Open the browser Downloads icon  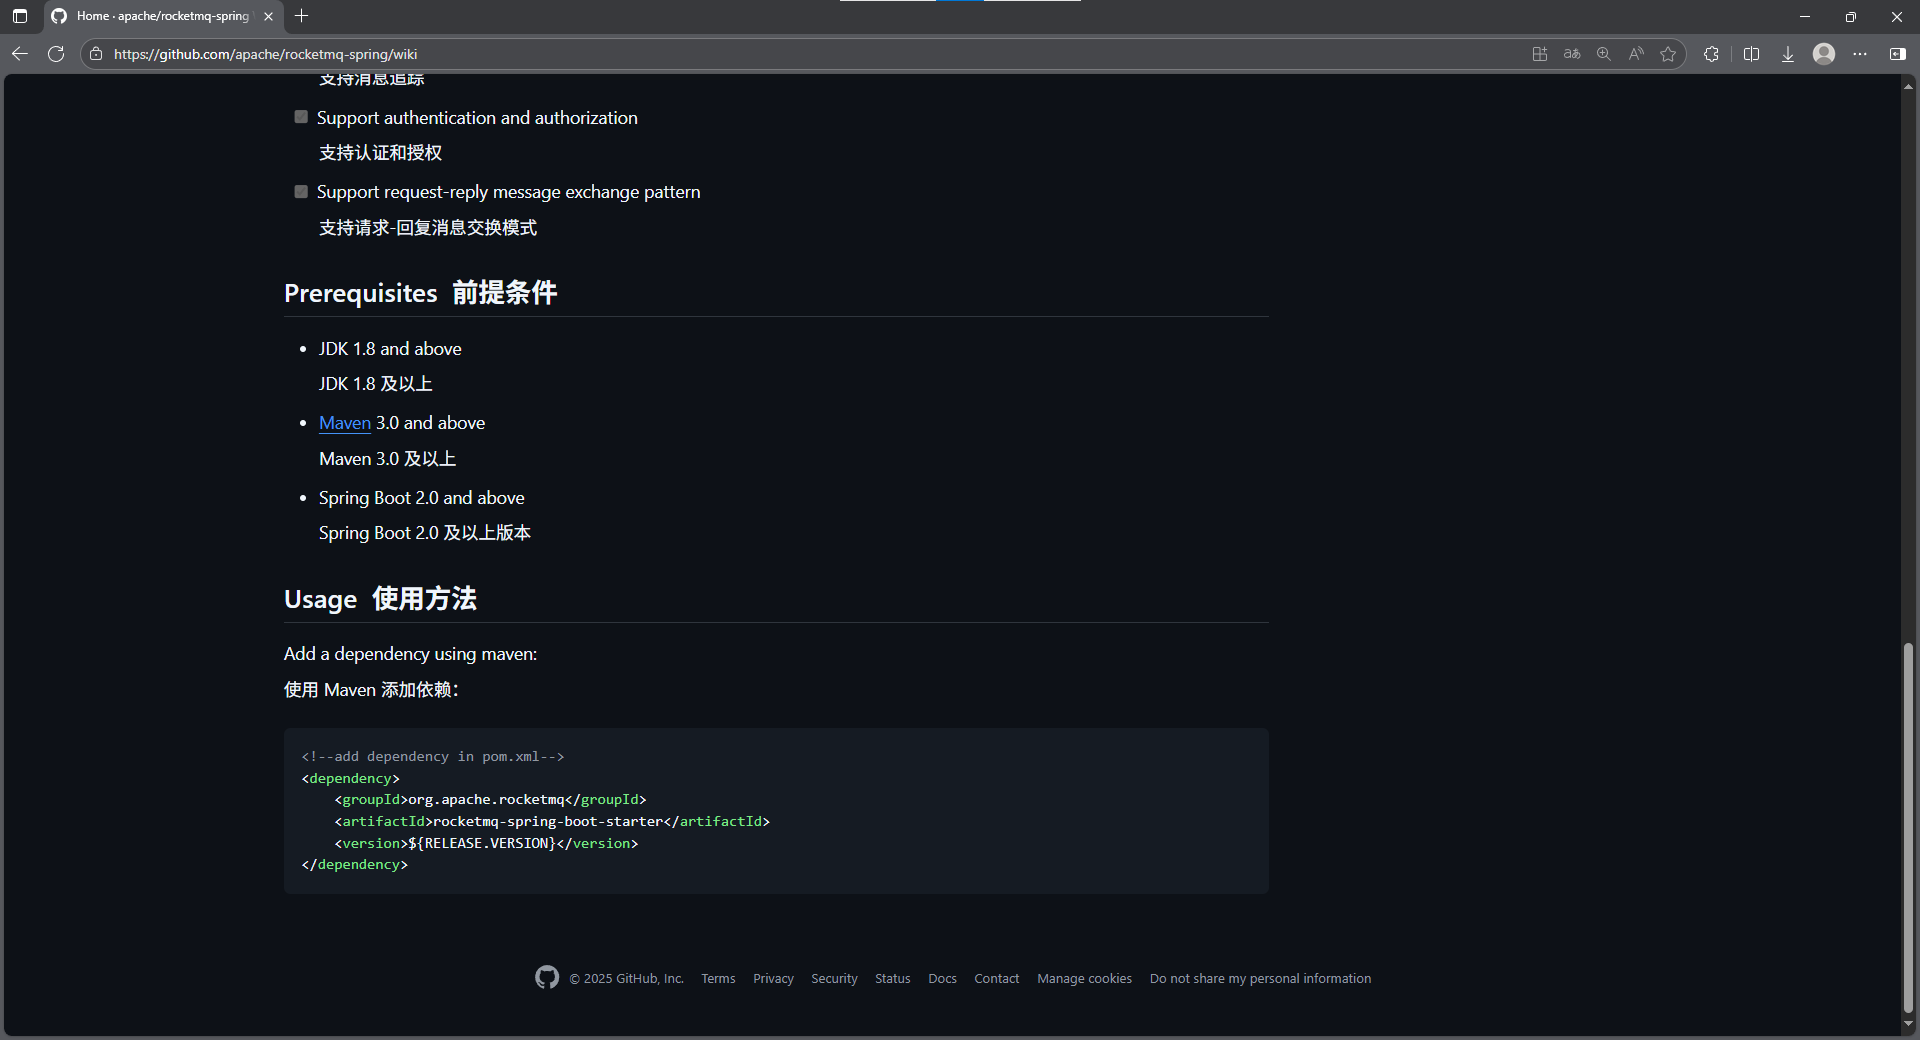(x=1788, y=54)
